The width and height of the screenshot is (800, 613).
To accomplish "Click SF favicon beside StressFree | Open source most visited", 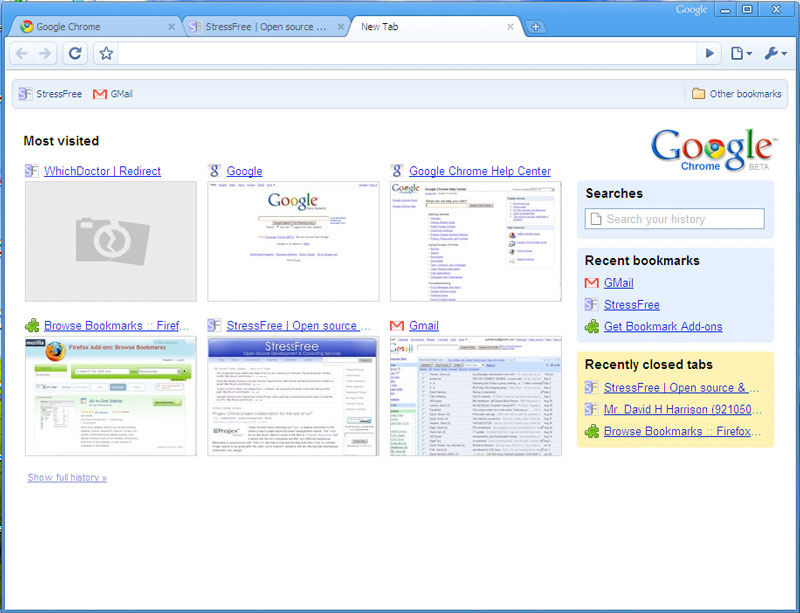I will click(x=214, y=326).
